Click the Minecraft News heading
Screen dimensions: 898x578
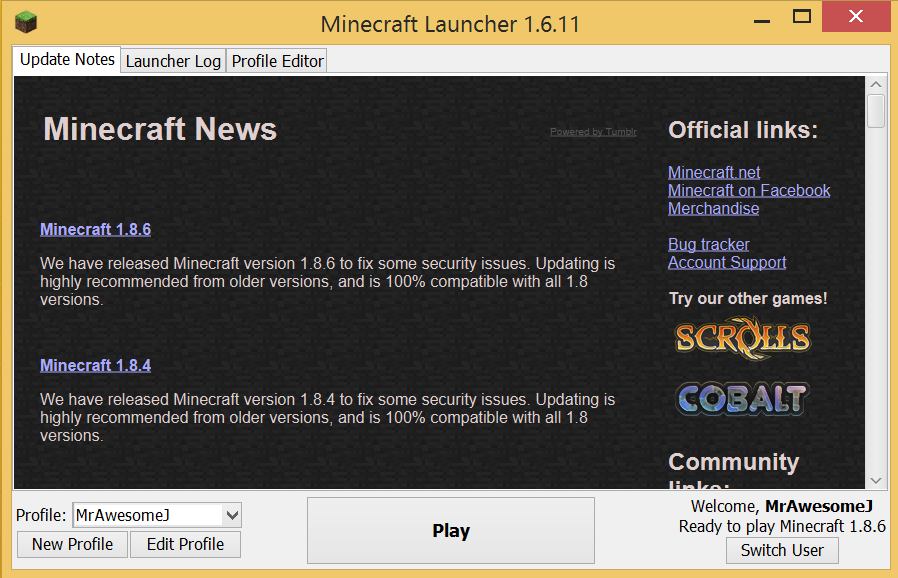(160, 129)
